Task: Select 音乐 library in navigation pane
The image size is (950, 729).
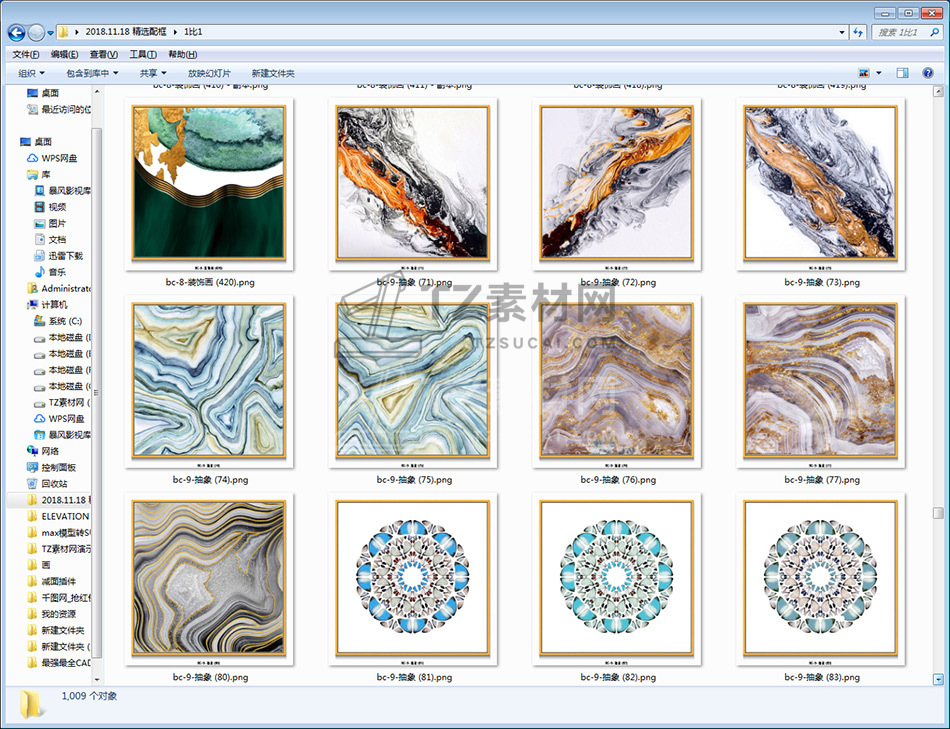Action: [x=57, y=272]
